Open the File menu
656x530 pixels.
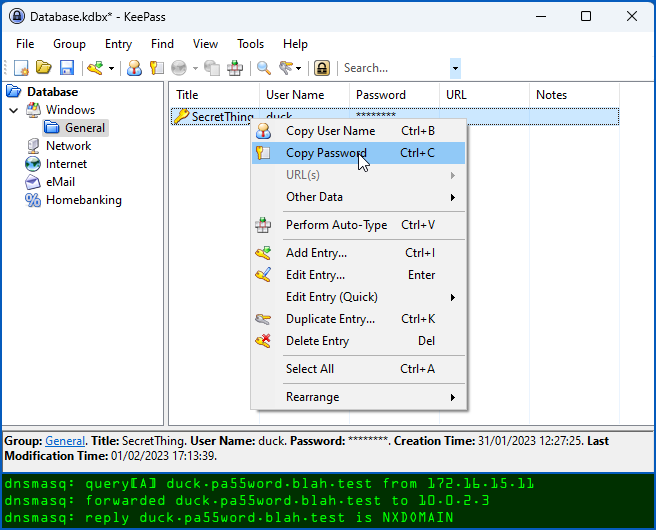pyautogui.click(x=25, y=44)
